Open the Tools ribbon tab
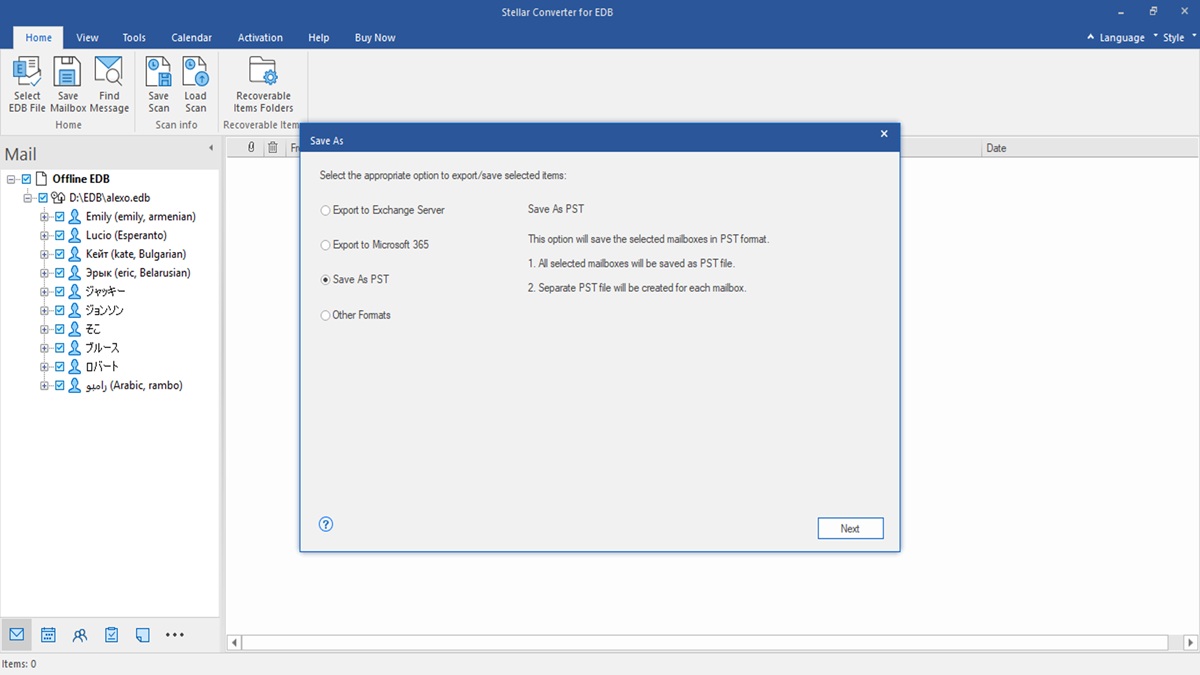This screenshot has height=675, width=1200. pos(134,37)
